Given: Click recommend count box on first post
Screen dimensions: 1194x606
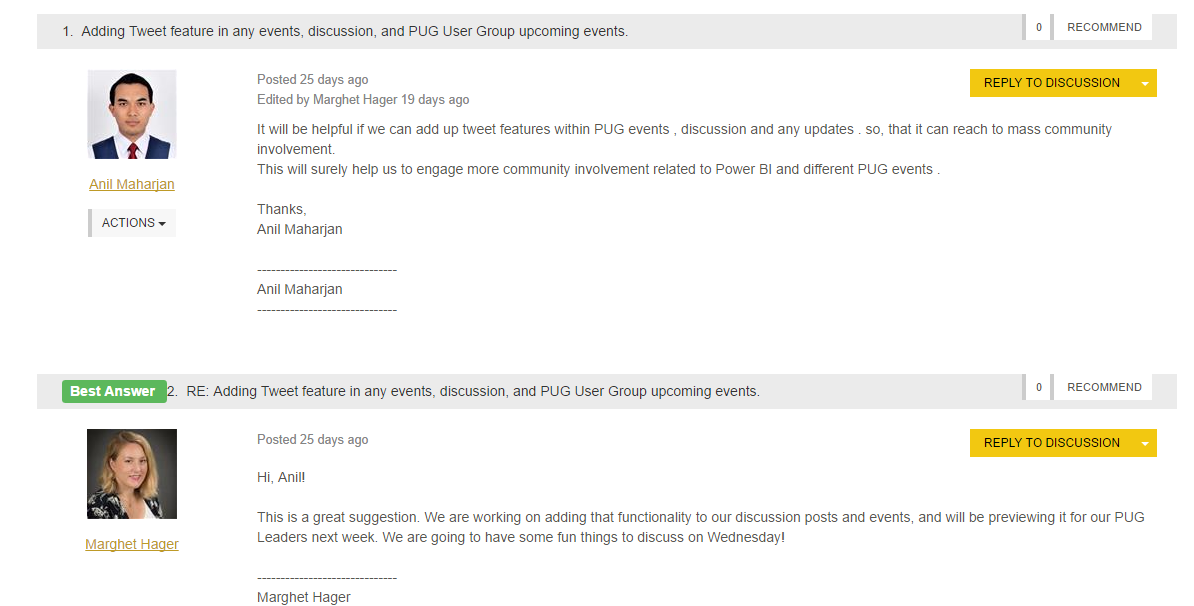Looking at the screenshot, I should 1038,27.
